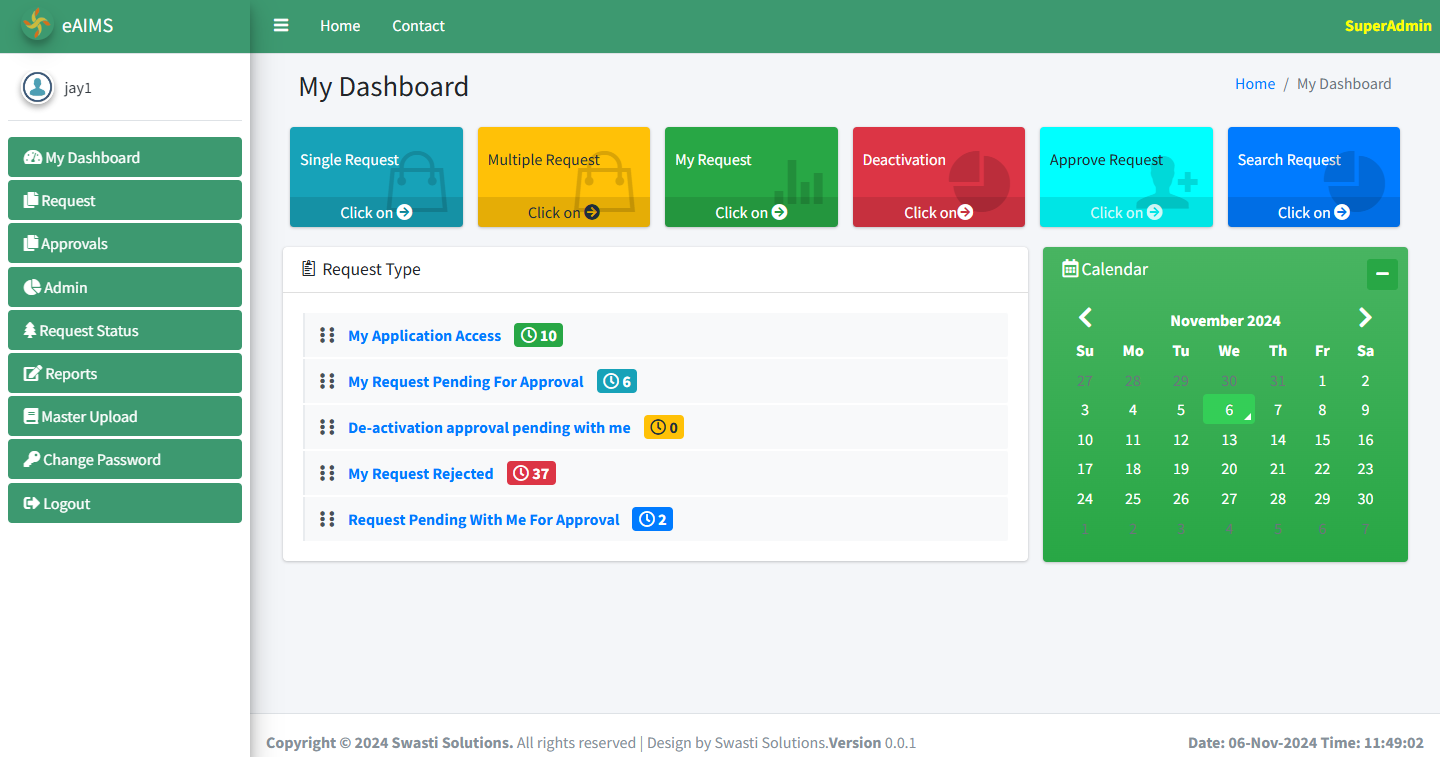Expand the Approvals sidebar menu
Viewport: 1440px width, 757px height.
click(125, 244)
